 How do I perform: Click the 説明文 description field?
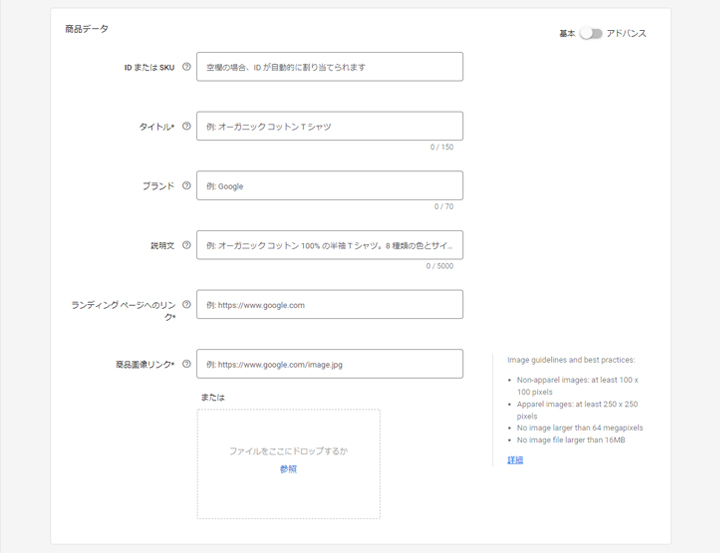coord(329,245)
